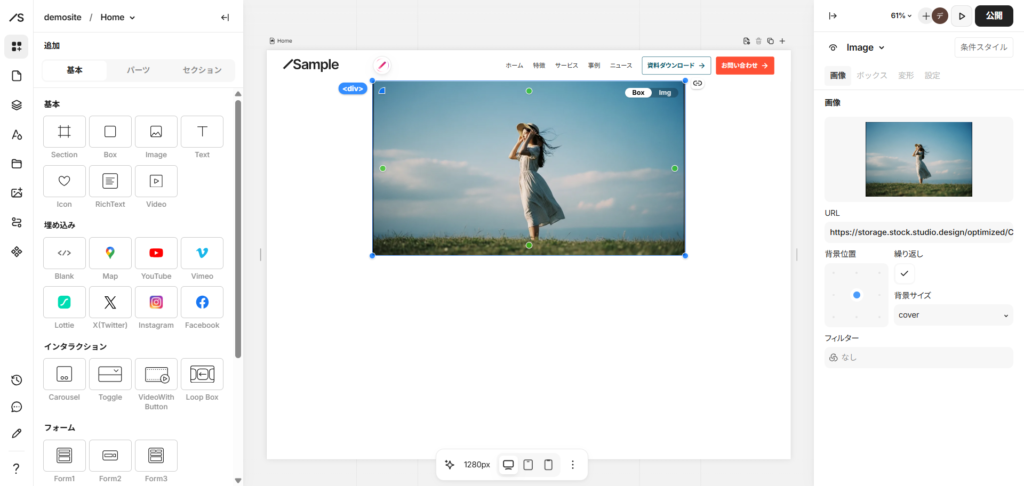Viewport: 1024px width, 486px height.
Task: Add a Lottie embed element
Action: point(64,302)
